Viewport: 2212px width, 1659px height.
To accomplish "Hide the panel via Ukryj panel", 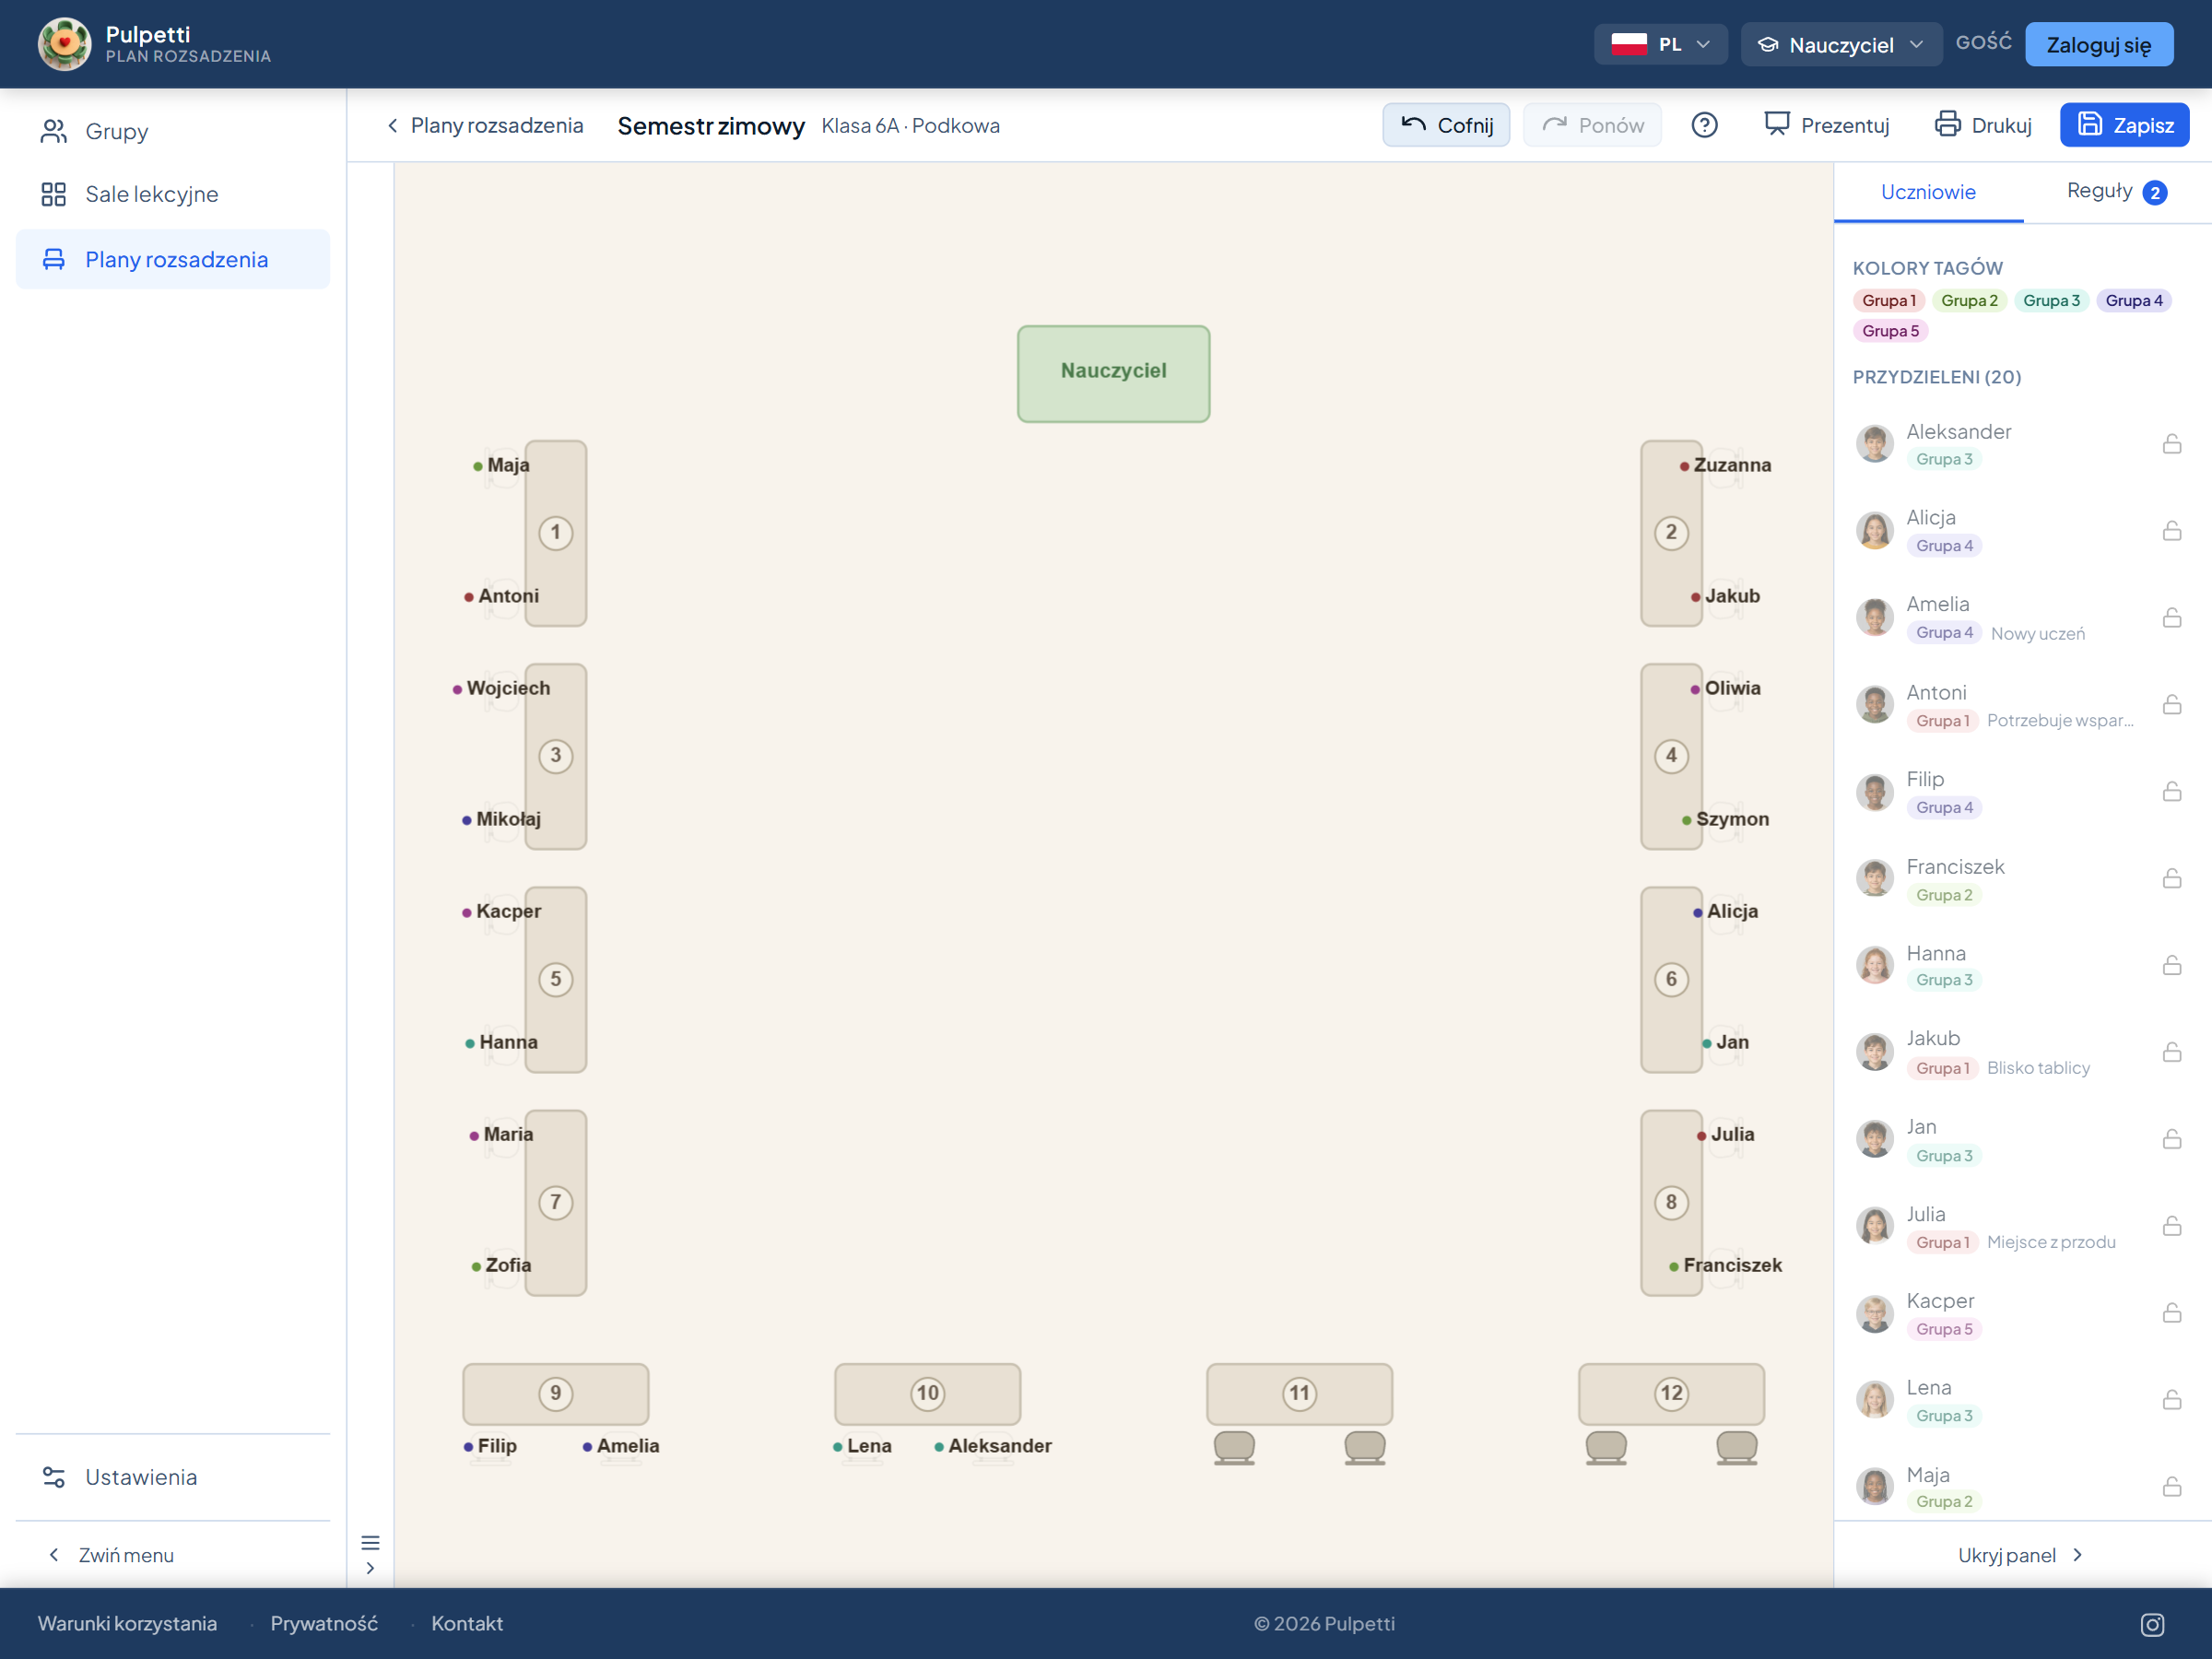I will [2021, 1555].
